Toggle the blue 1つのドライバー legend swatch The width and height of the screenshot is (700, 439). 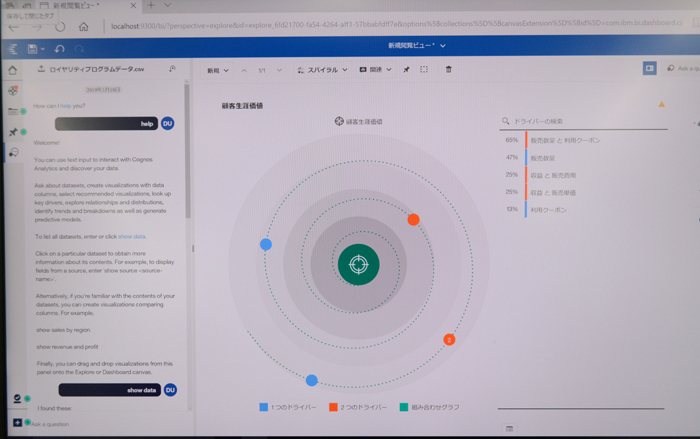[x=263, y=407]
